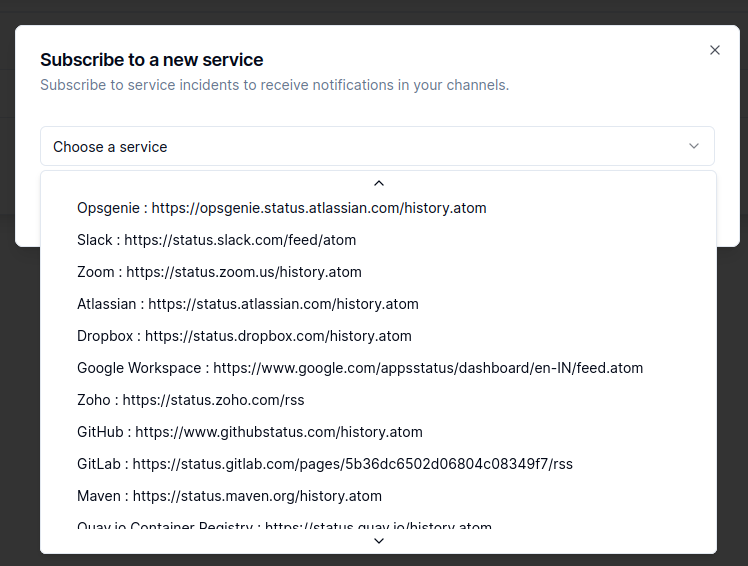Choose the Zoom service option
The image size is (748, 566).
click(378, 272)
